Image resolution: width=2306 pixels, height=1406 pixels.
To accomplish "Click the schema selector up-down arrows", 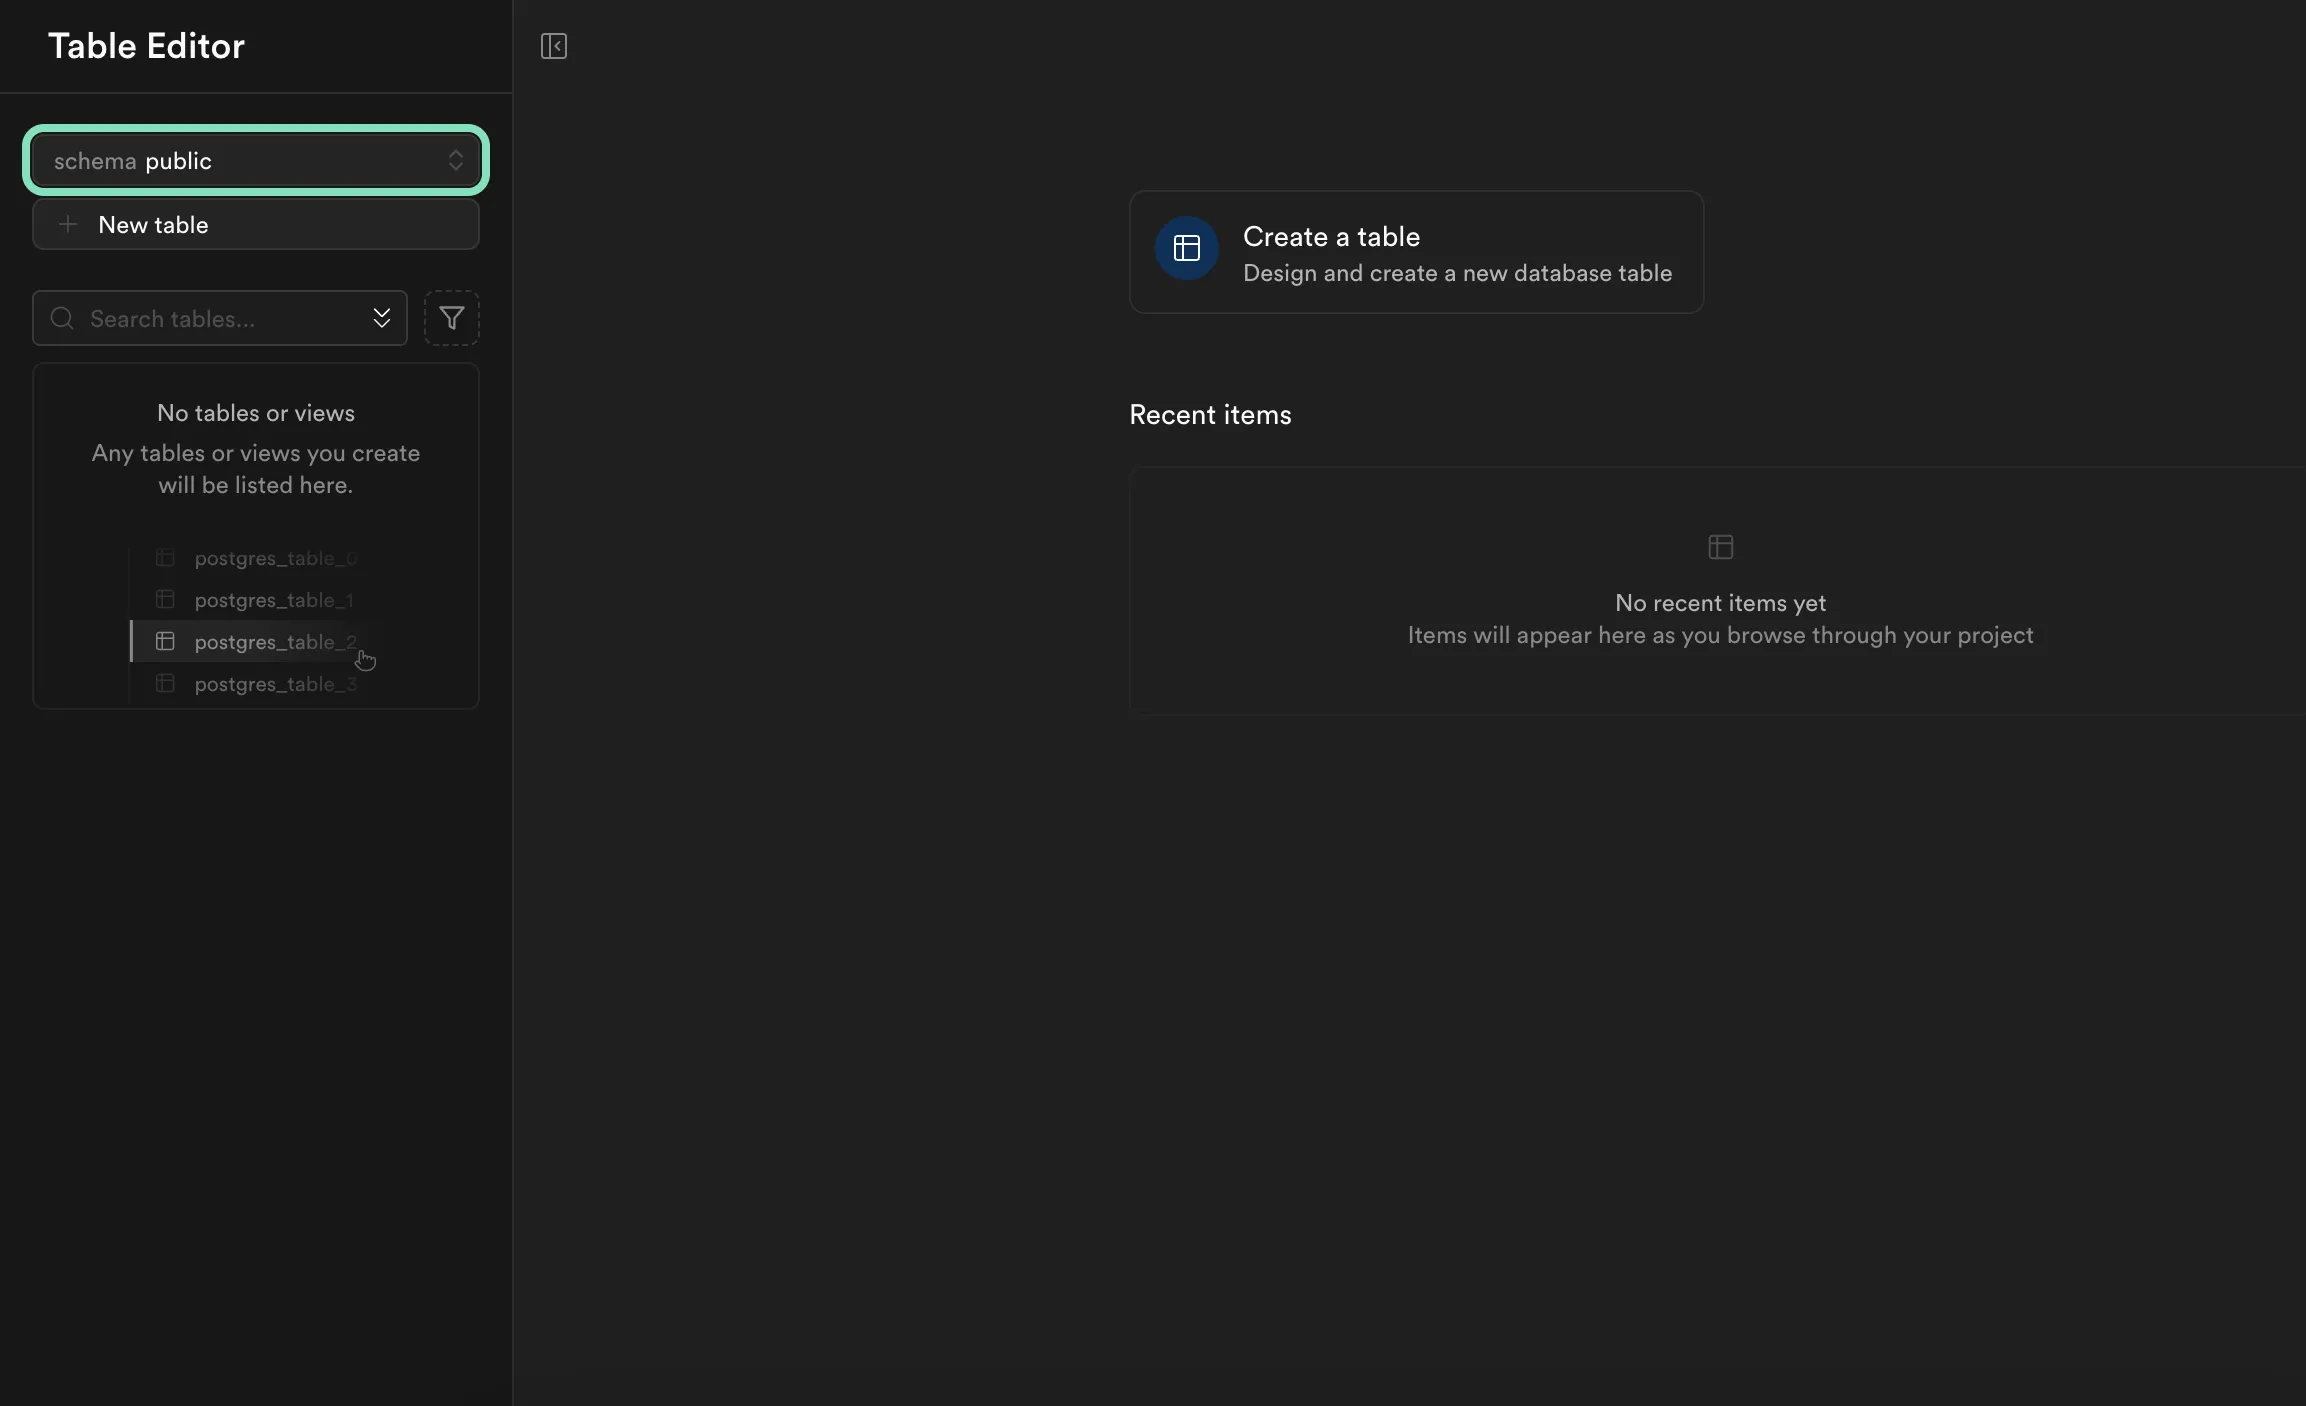I will [456, 161].
